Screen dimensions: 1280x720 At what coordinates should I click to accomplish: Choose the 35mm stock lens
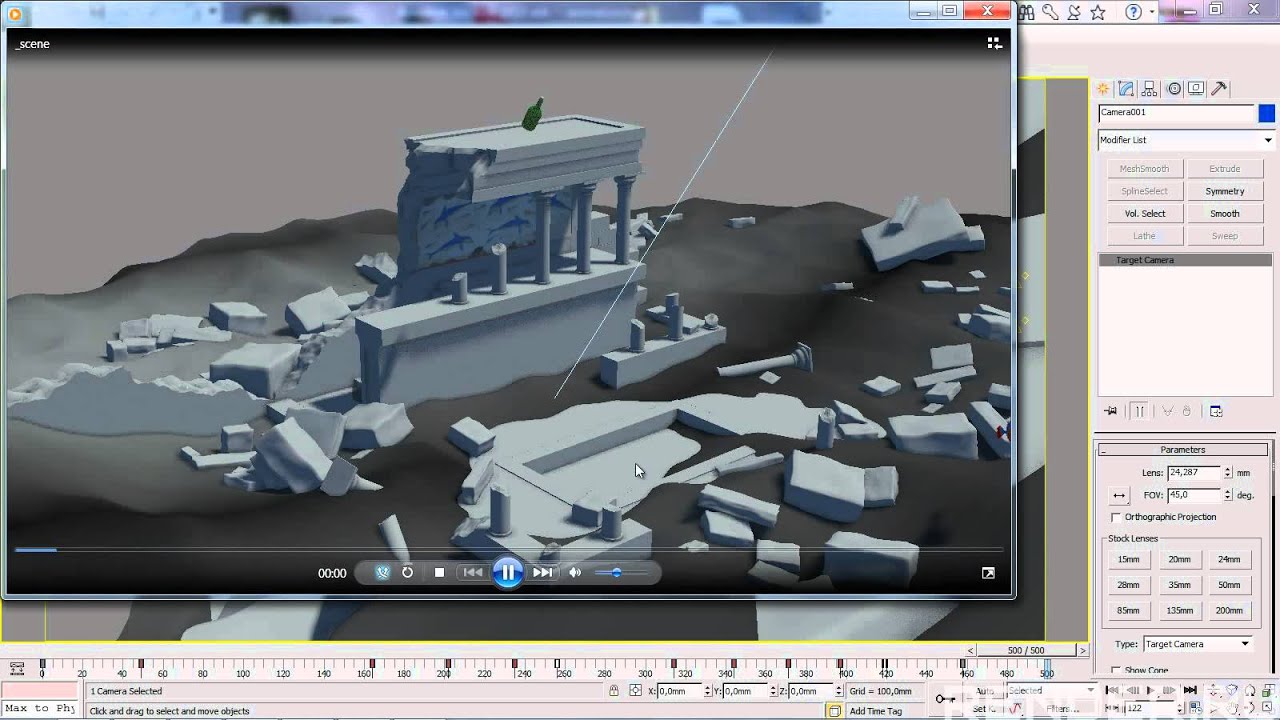1179,585
